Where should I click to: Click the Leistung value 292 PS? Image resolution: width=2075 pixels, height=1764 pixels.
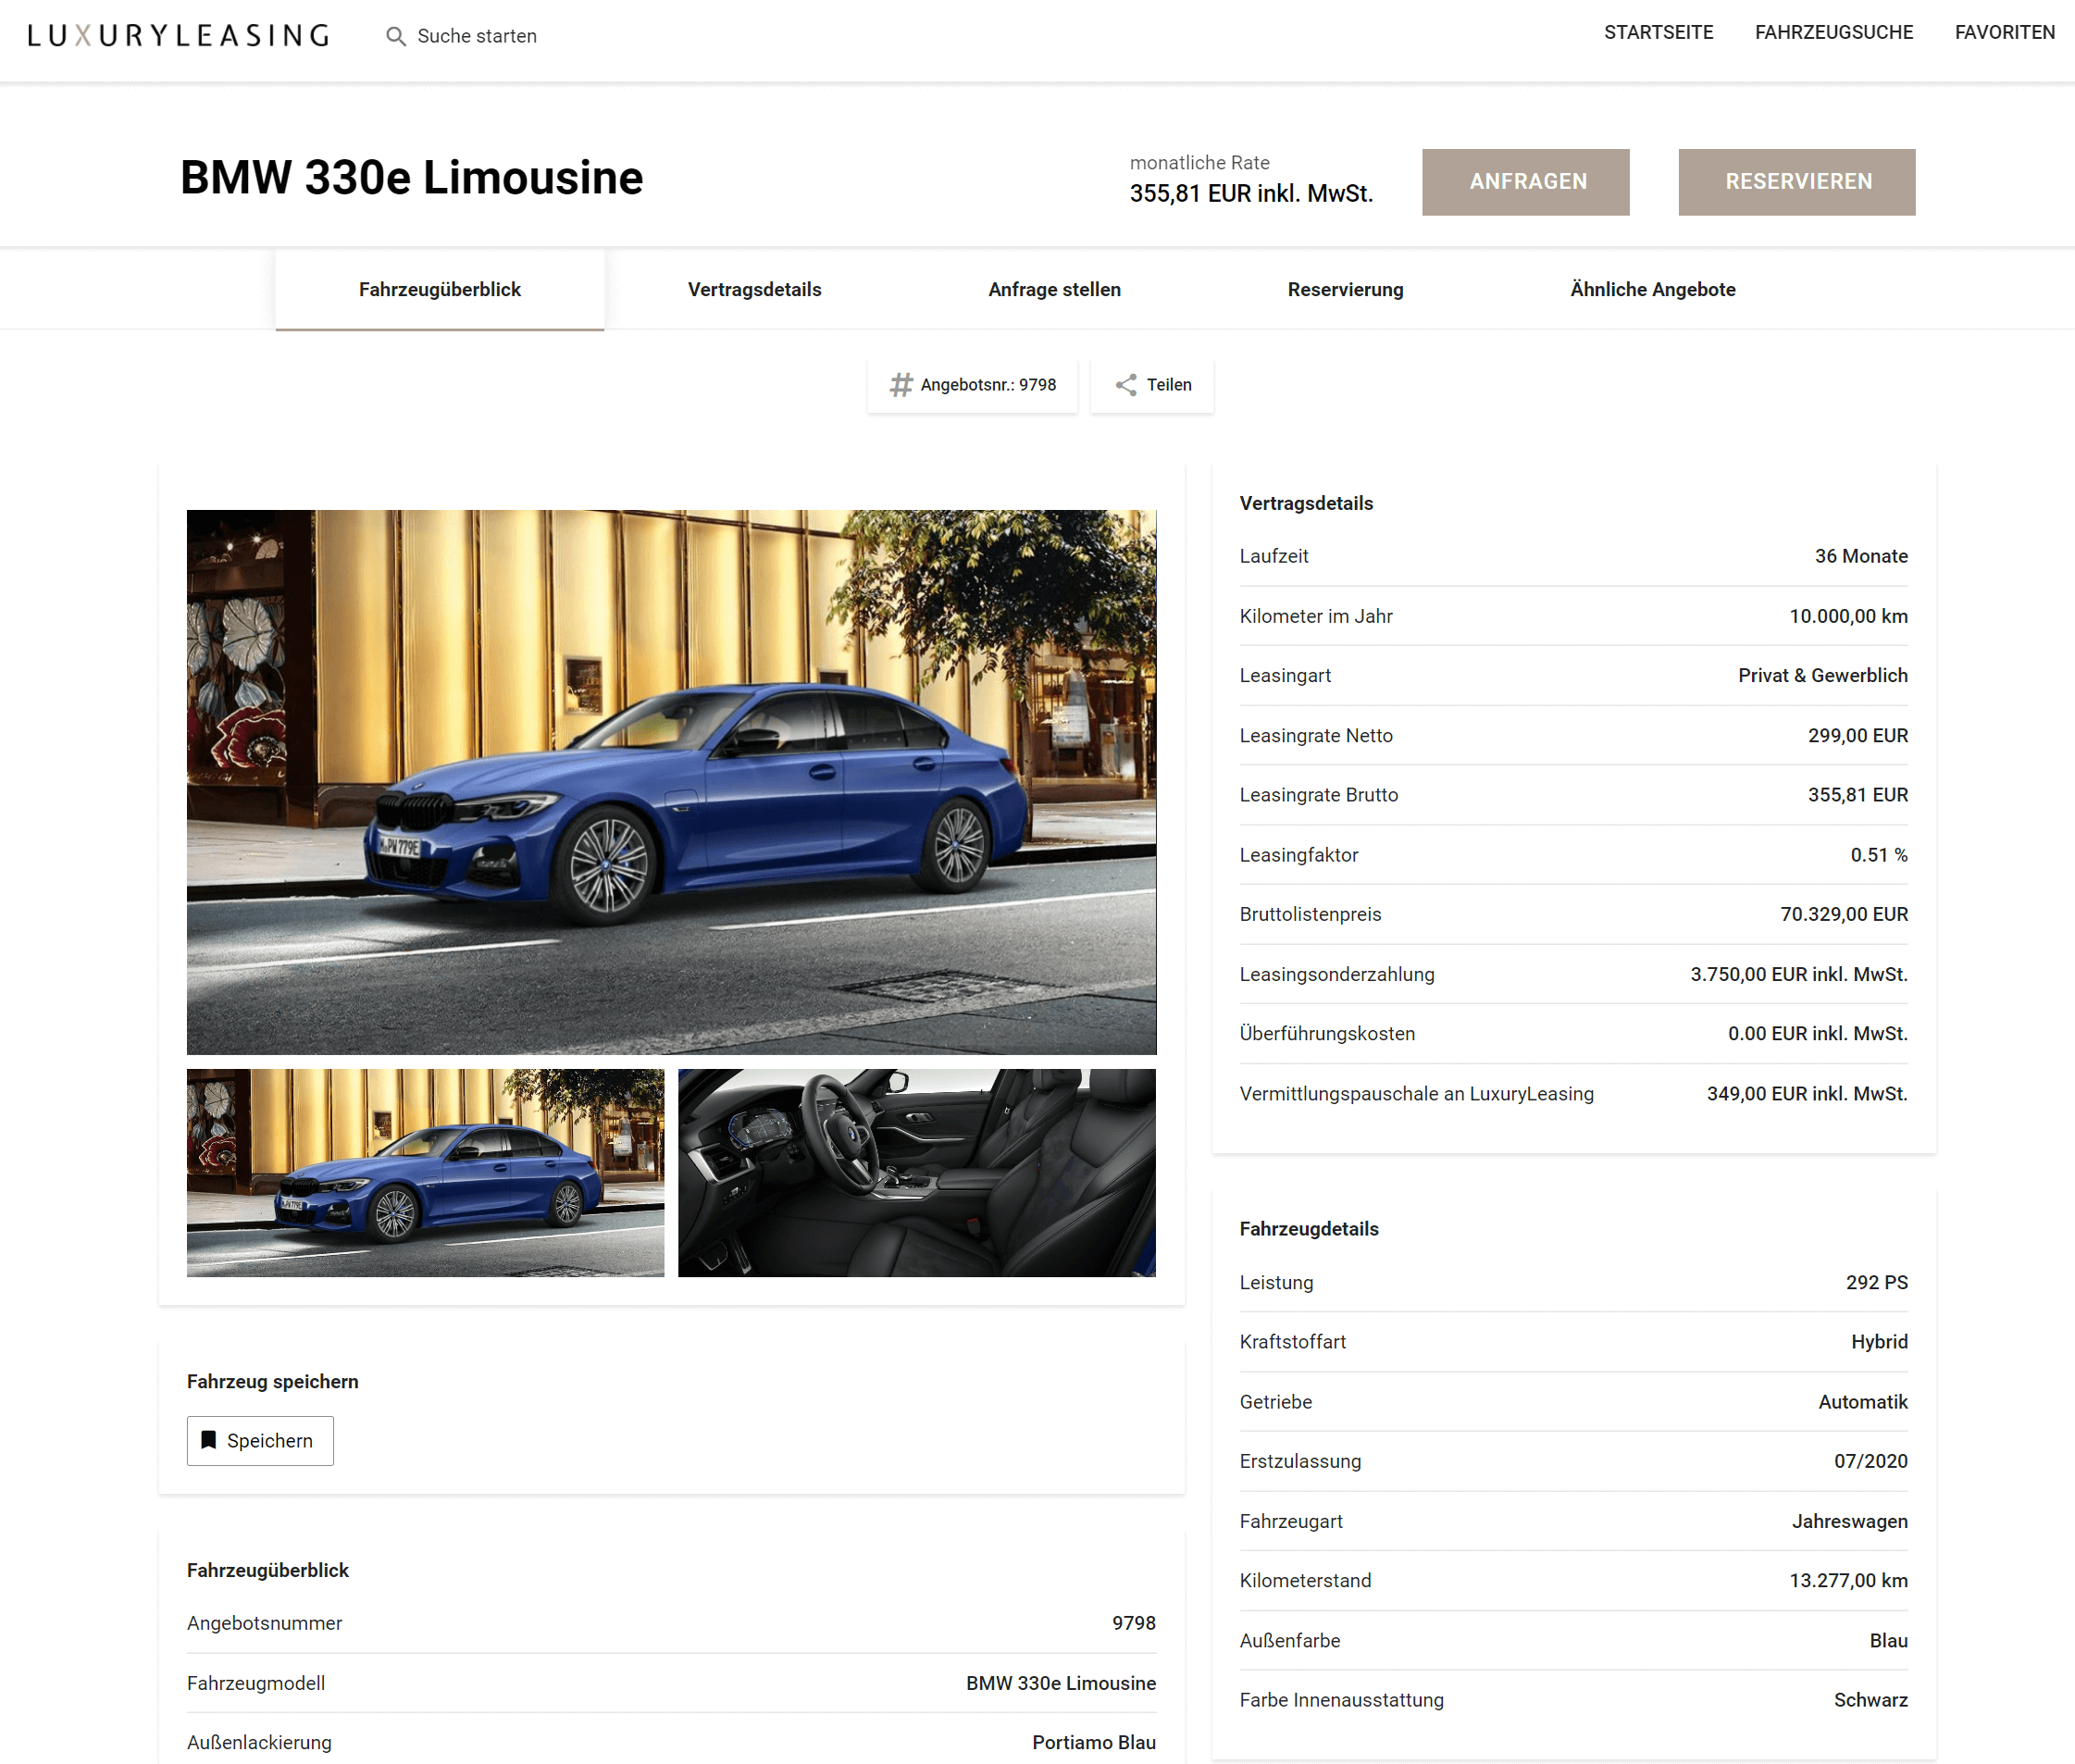1876,1282
